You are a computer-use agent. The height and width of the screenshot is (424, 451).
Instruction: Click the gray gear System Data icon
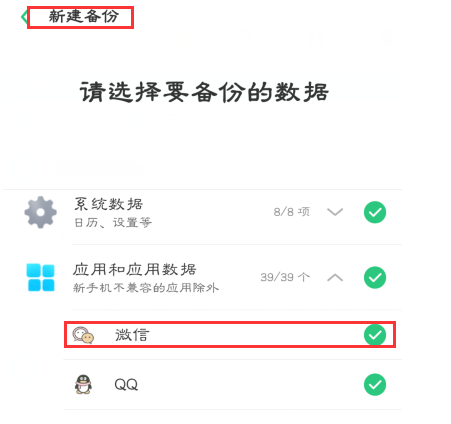coord(41,212)
